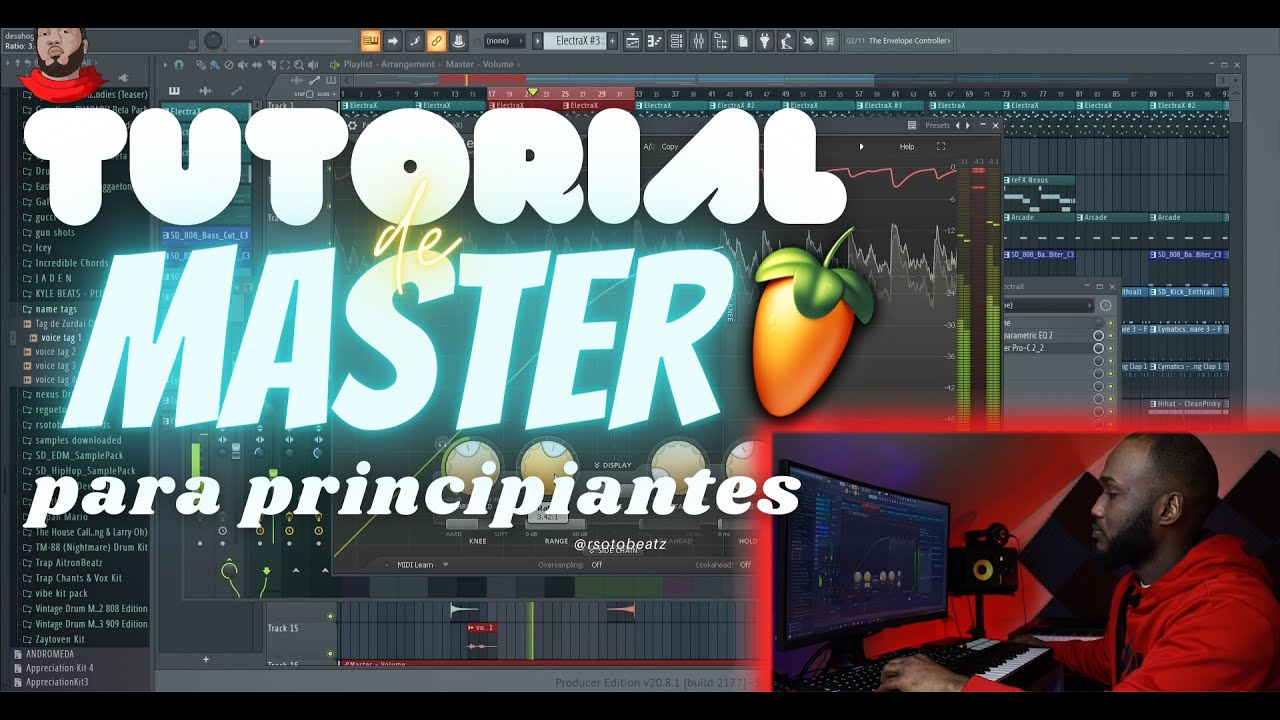
Task: Open the MIDI Learn dropdown arrow
Action: click(446, 565)
